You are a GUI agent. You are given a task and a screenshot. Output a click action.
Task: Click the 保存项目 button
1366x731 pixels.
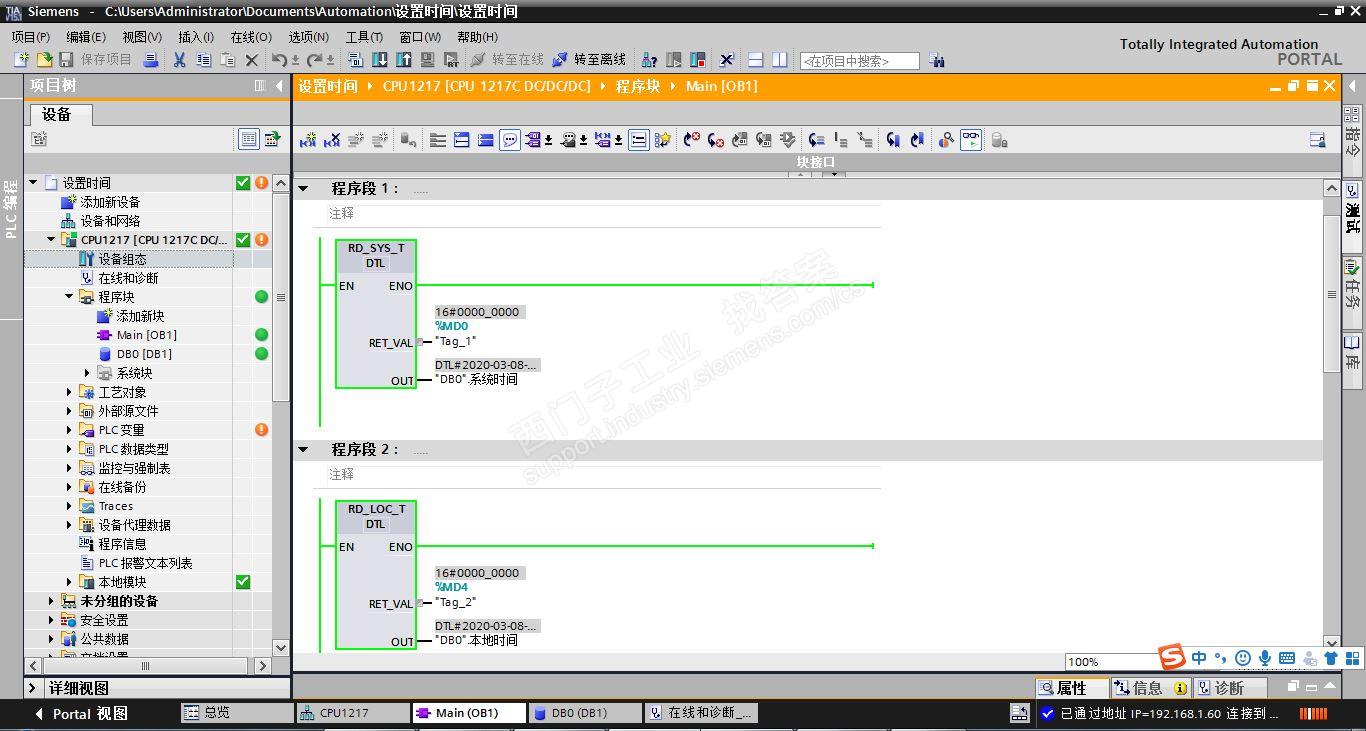(95, 60)
